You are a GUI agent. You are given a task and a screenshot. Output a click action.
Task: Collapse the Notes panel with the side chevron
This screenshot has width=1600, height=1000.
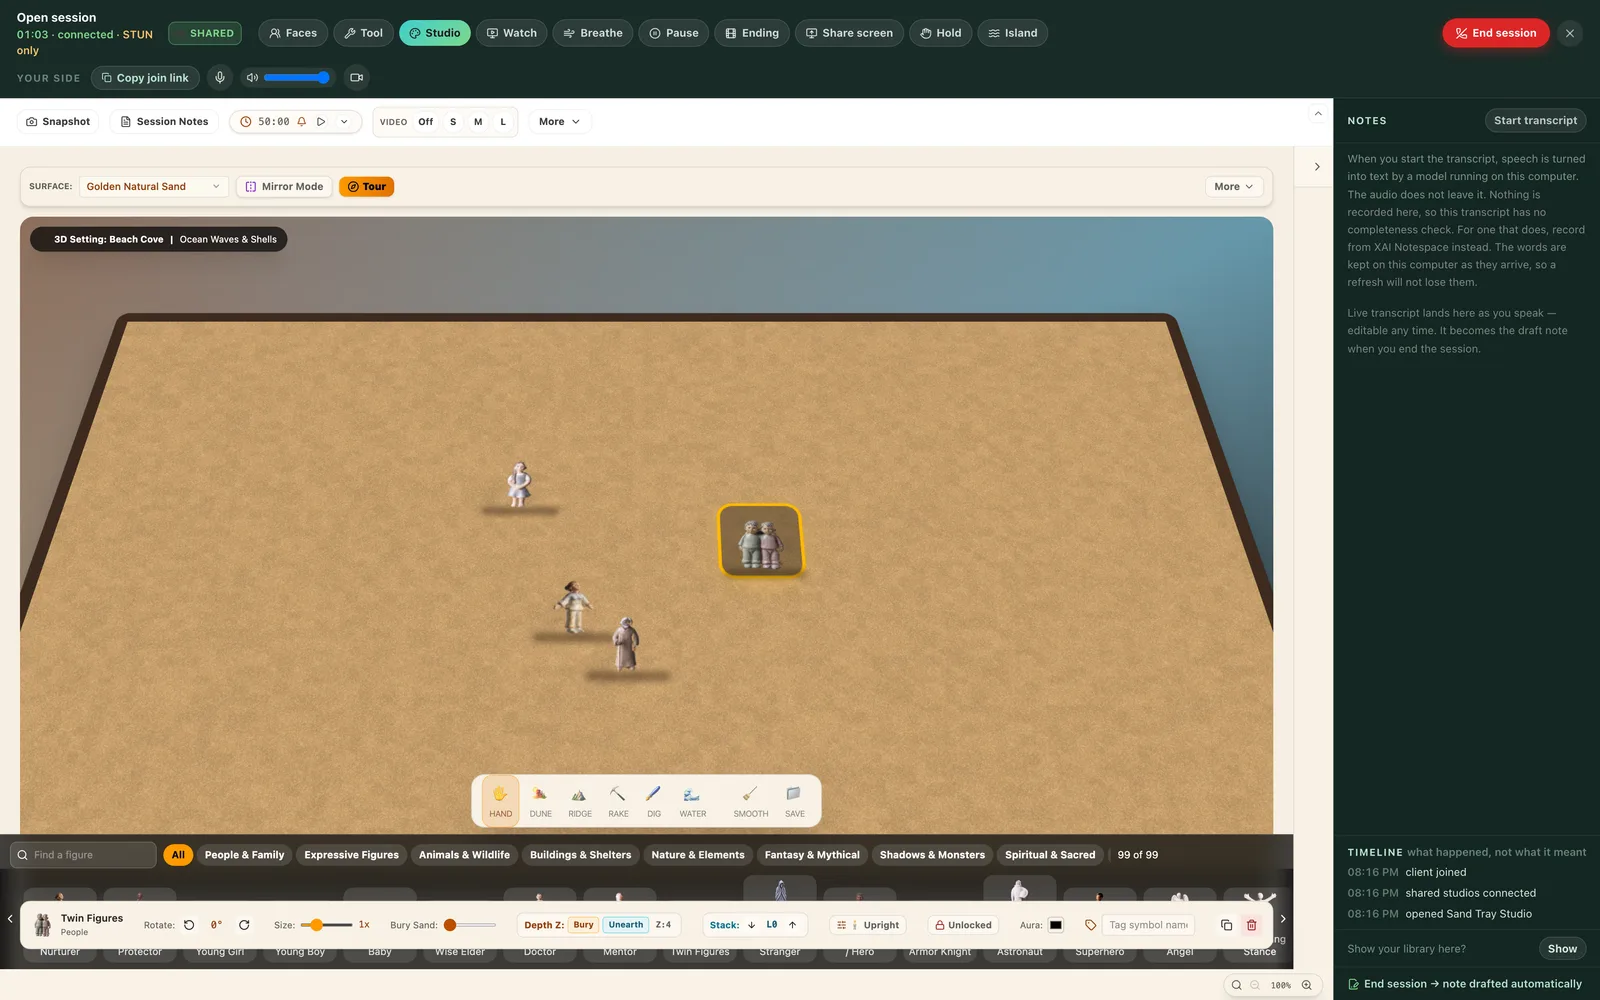[x=1317, y=167]
